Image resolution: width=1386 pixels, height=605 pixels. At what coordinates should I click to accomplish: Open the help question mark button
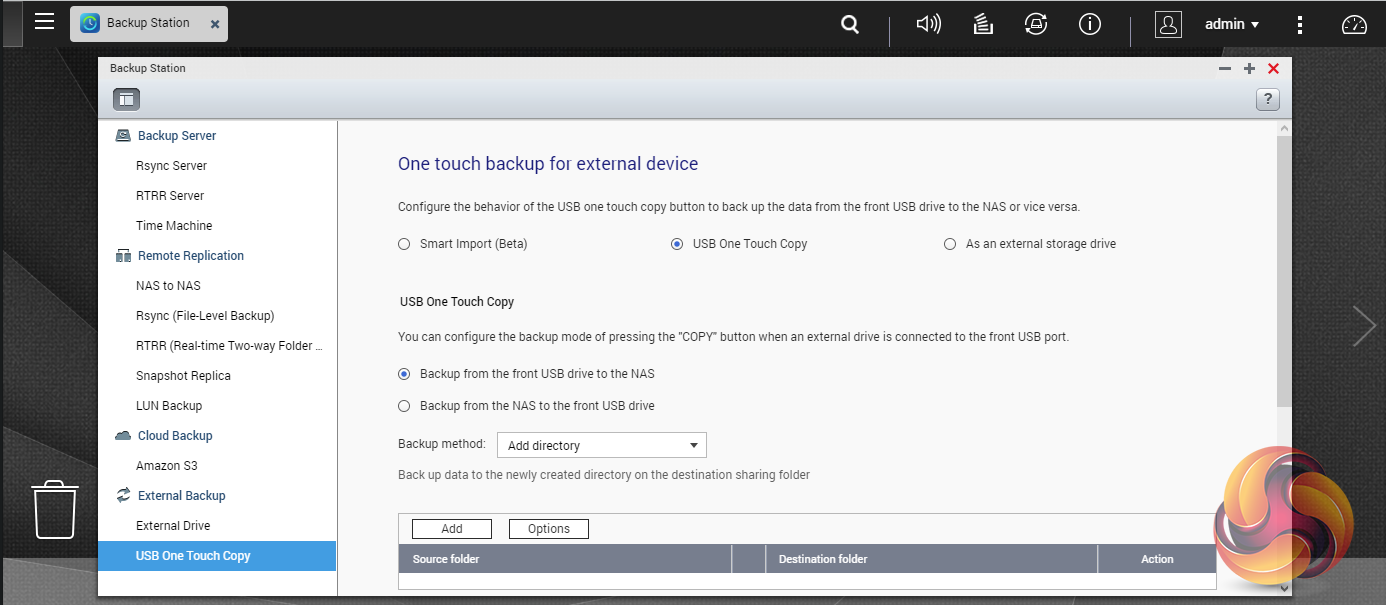click(1267, 99)
